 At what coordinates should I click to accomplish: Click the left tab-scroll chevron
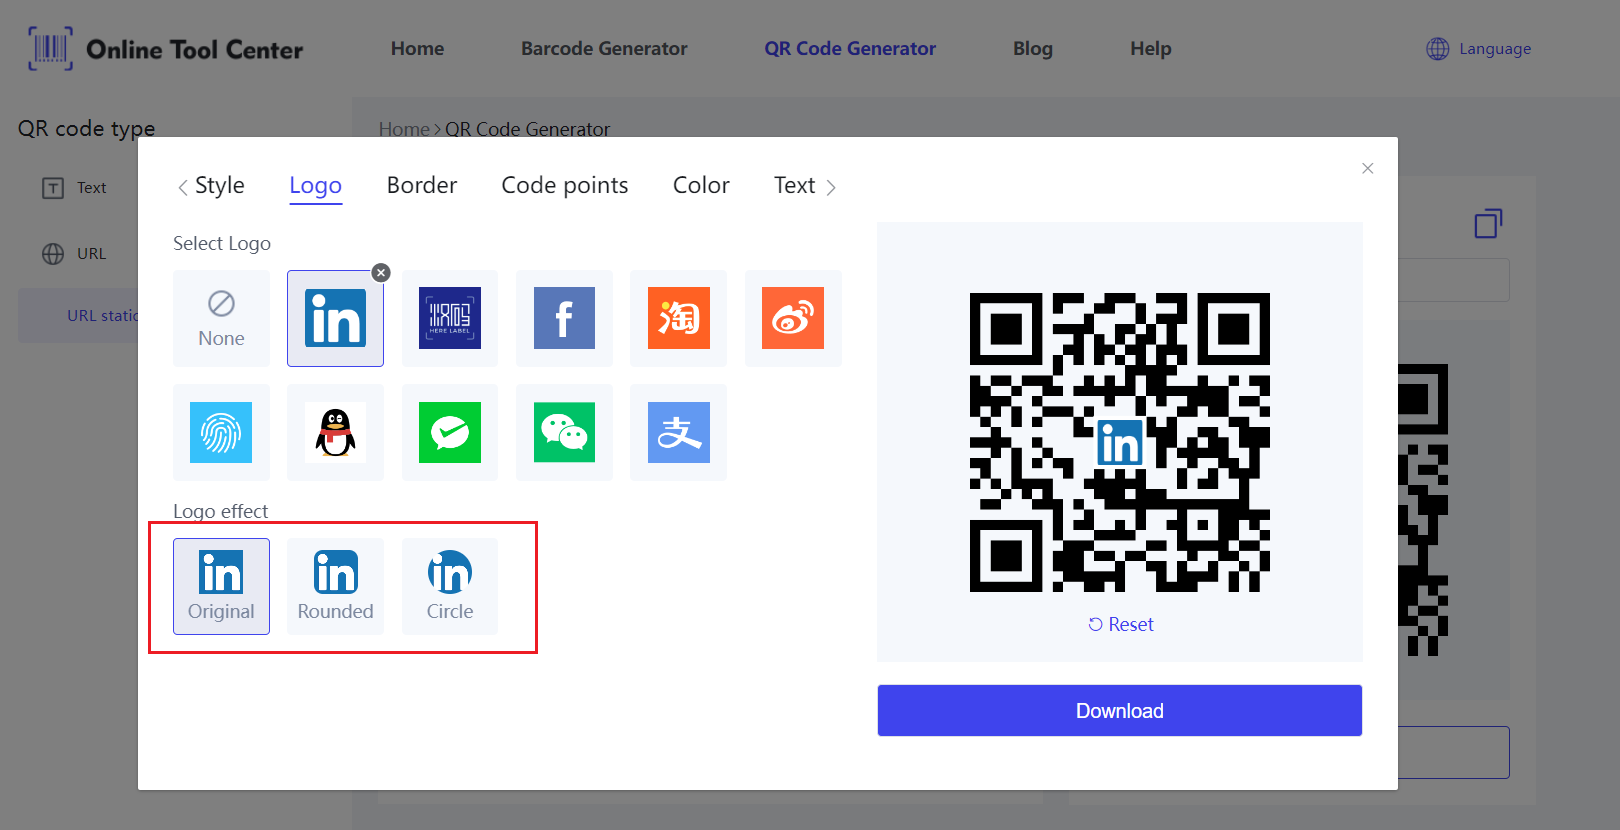pos(182,187)
